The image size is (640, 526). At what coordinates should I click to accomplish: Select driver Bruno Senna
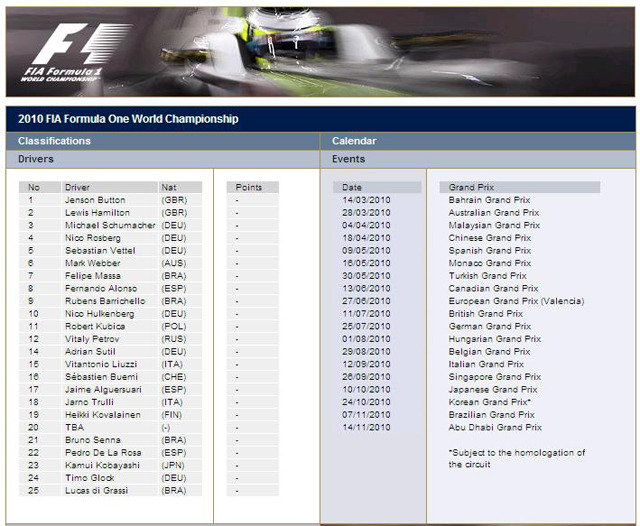[x=93, y=440]
